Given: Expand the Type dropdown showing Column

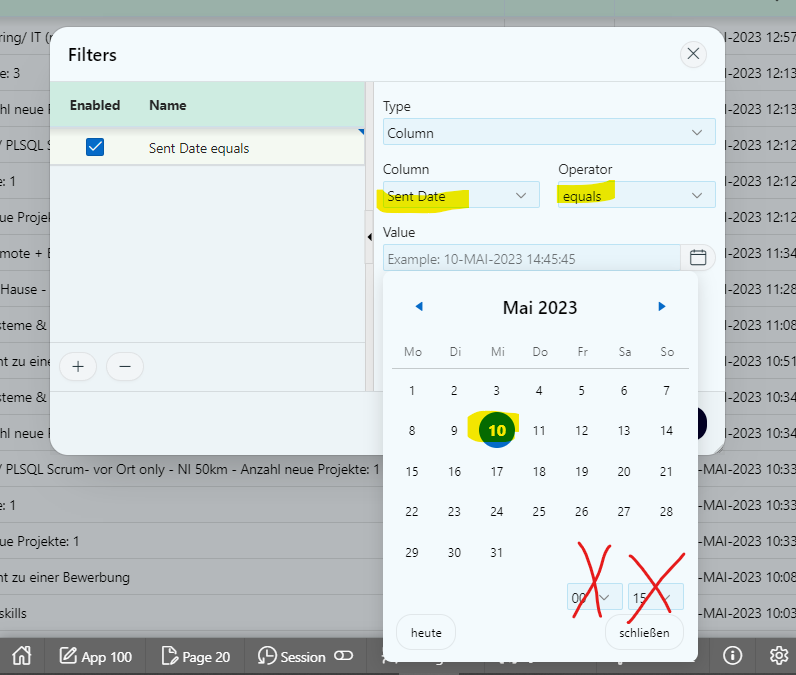Looking at the screenshot, I should 549,132.
